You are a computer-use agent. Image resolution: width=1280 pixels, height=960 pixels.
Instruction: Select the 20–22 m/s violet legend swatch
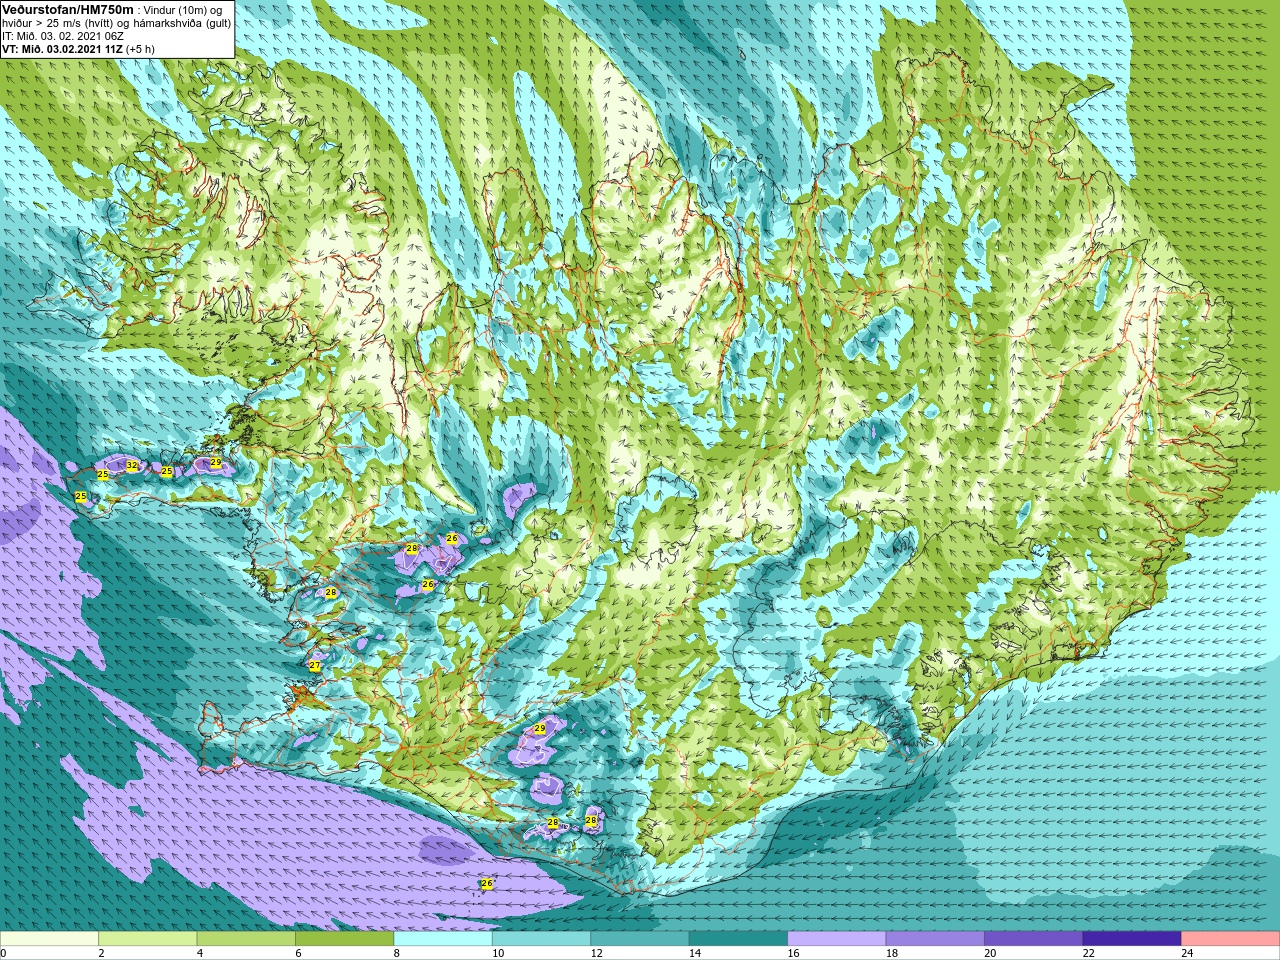tap(1034, 939)
